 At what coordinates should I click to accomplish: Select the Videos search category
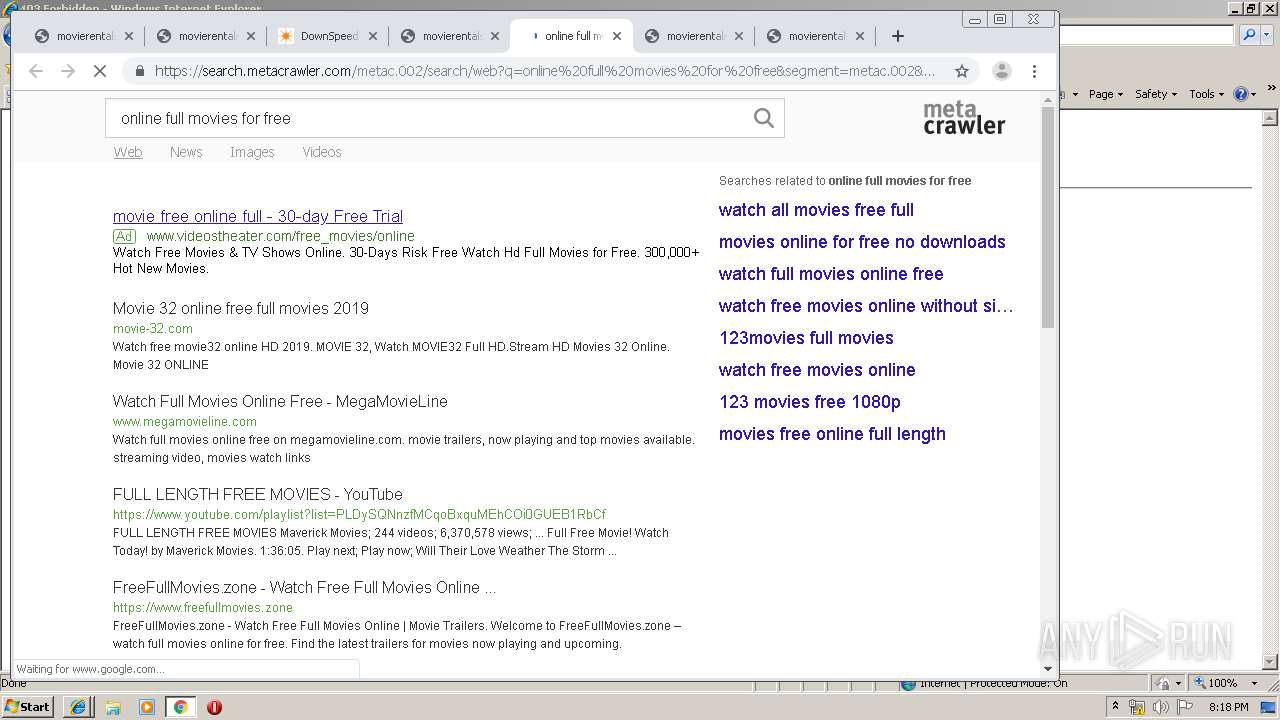point(322,152)
